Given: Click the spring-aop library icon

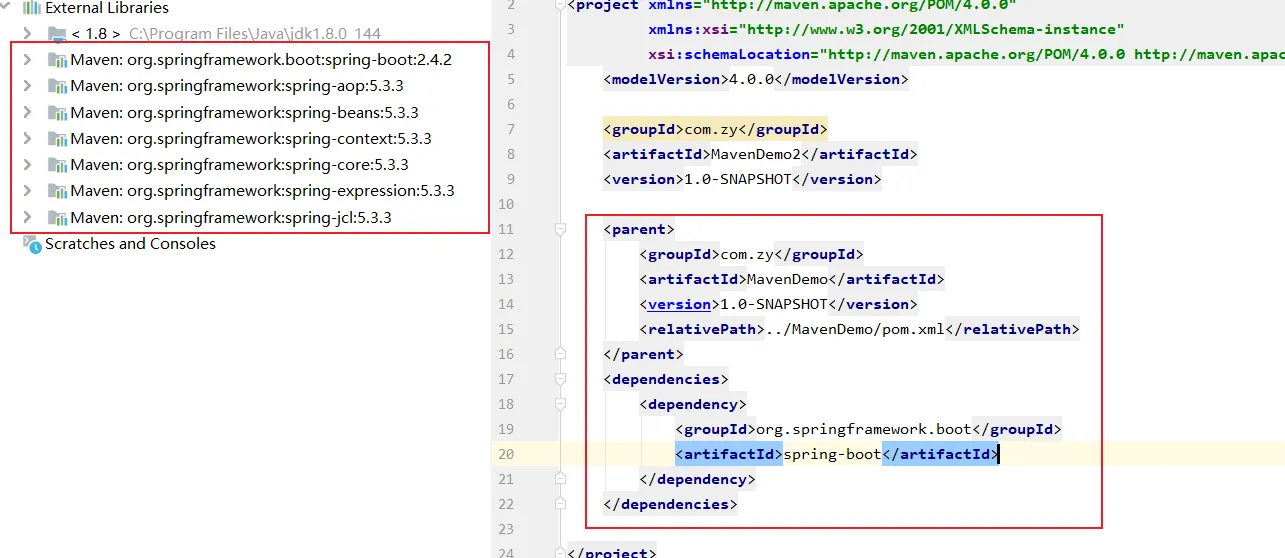Looking at the screenshot, I should pos(58,86).
